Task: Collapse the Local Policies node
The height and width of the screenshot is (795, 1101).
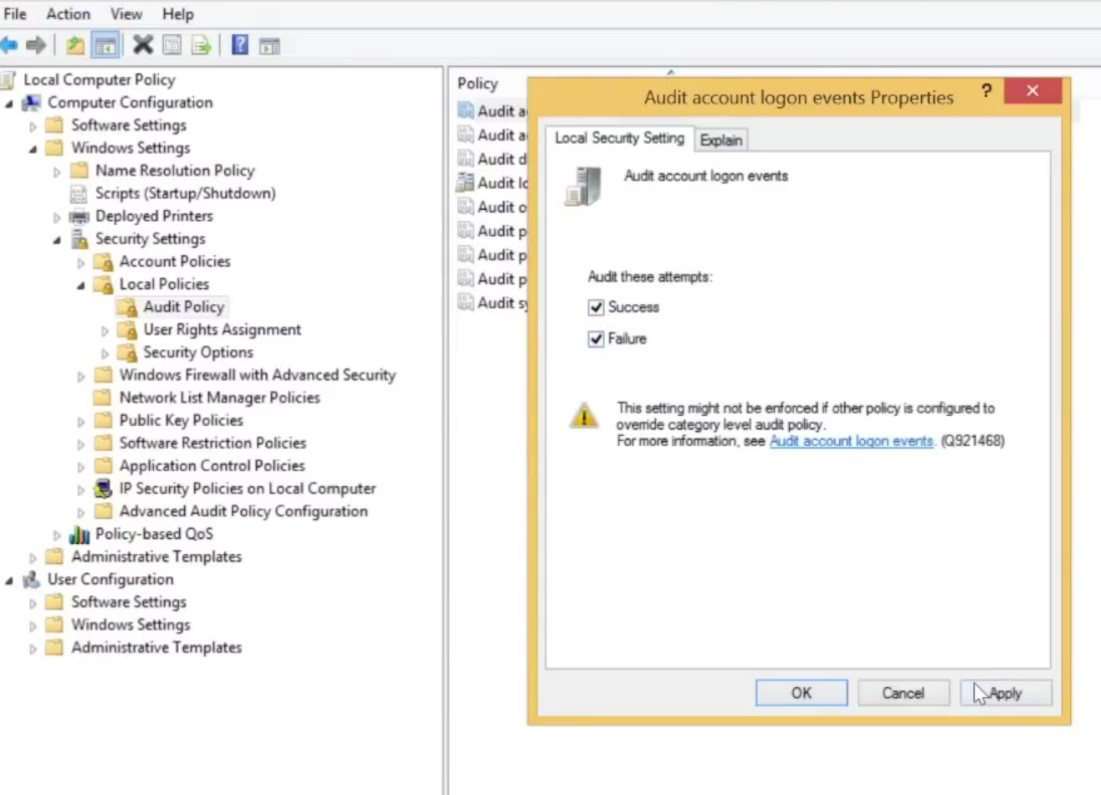Action: click(x=81, y=285)
